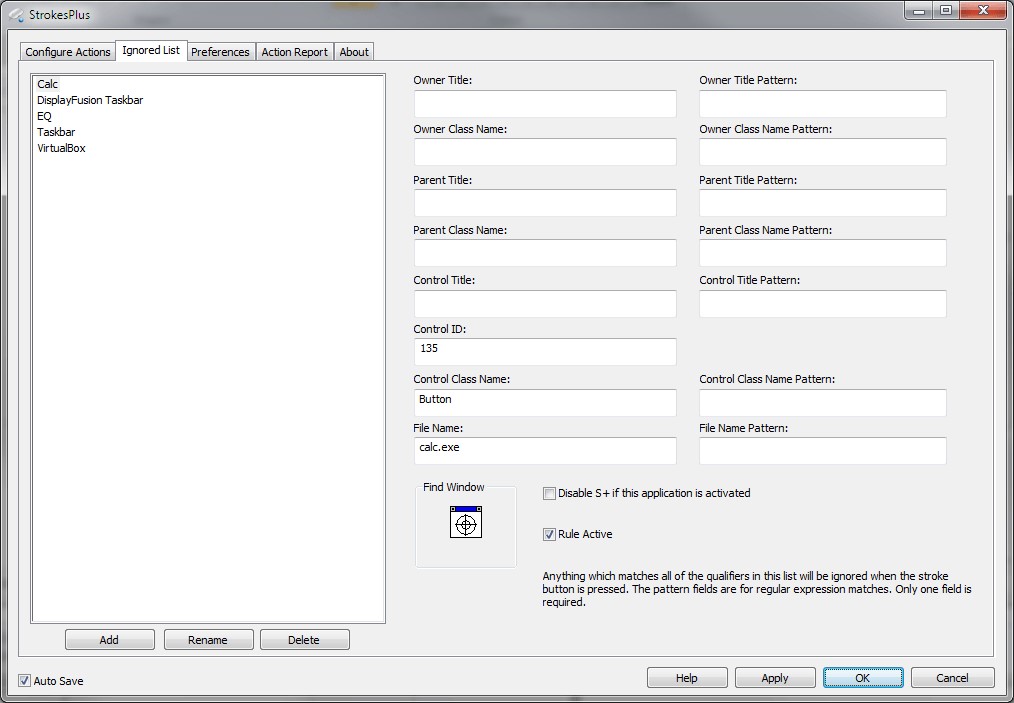This screenshot has height=703, width=1014.
Task: Enable Disable S+ if application activated checkbox
Action: 549,493
